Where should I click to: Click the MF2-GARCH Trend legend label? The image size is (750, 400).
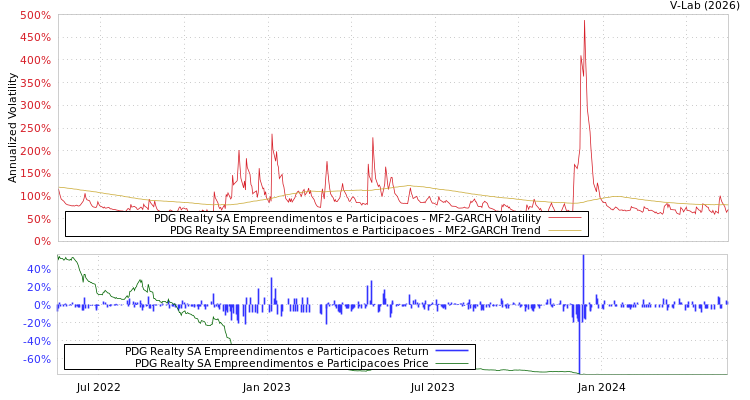[355, 230]
